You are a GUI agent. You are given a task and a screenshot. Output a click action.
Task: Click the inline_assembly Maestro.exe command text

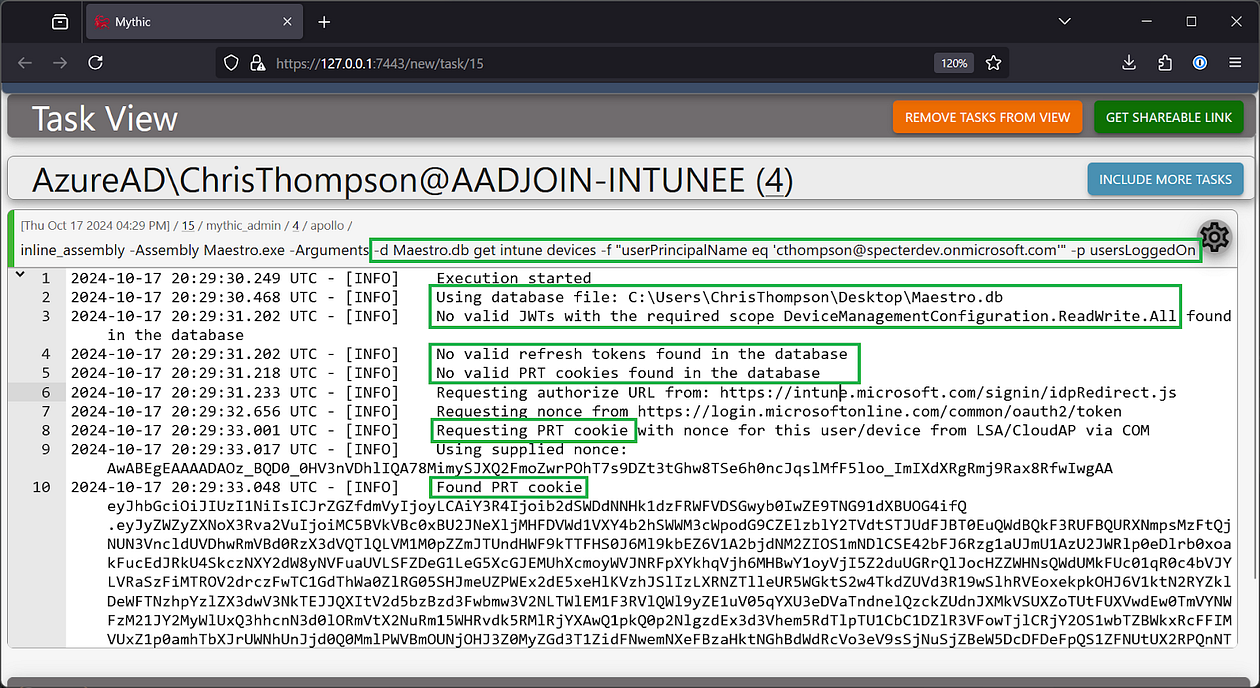click(608, 250)
